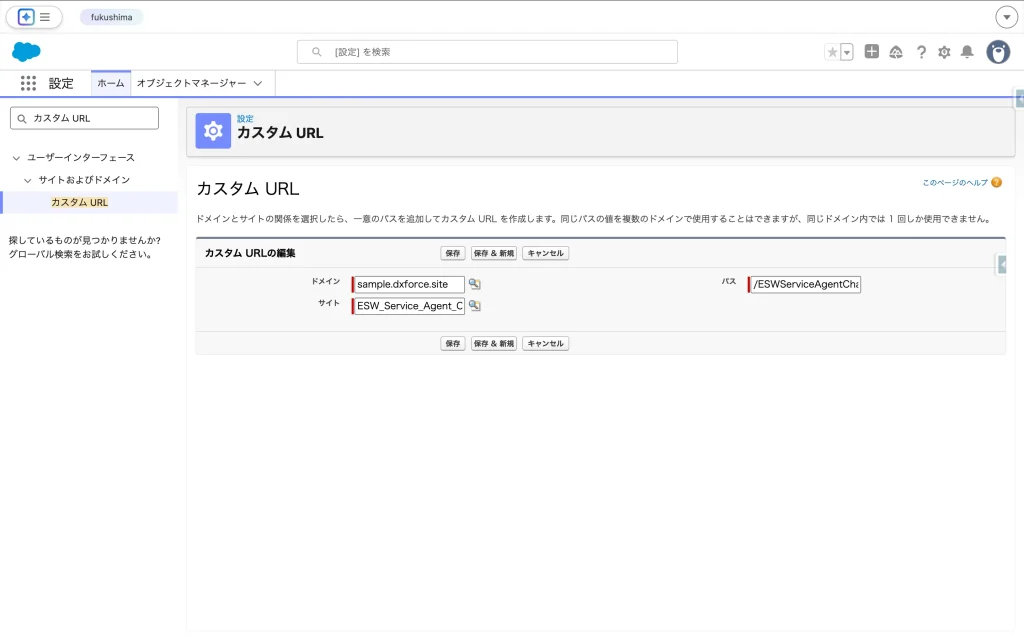Open the このページのヘルプ link
Image resolution: width=1024 pixels, height=640 pixels.
pyautogui.click(x=954, y=183)
